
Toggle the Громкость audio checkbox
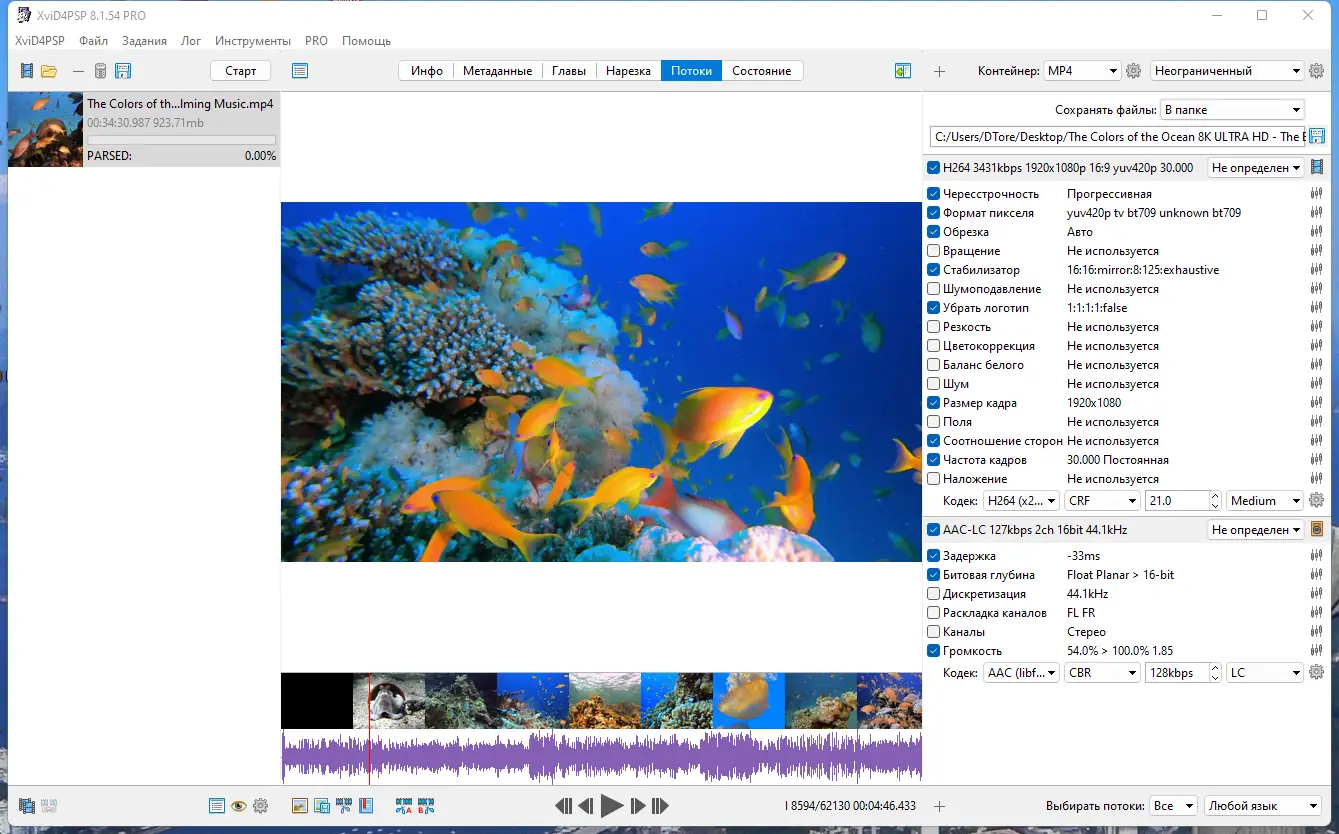point(933,651)
